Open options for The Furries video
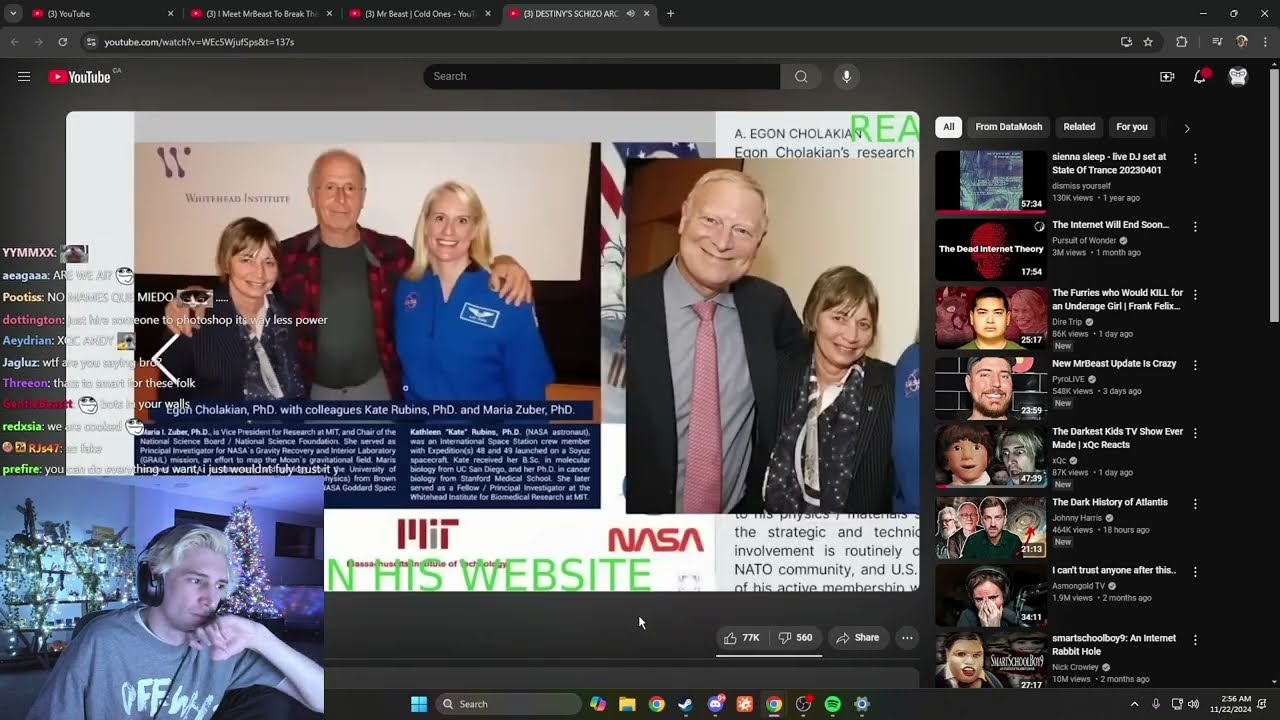 (1195, 295)
